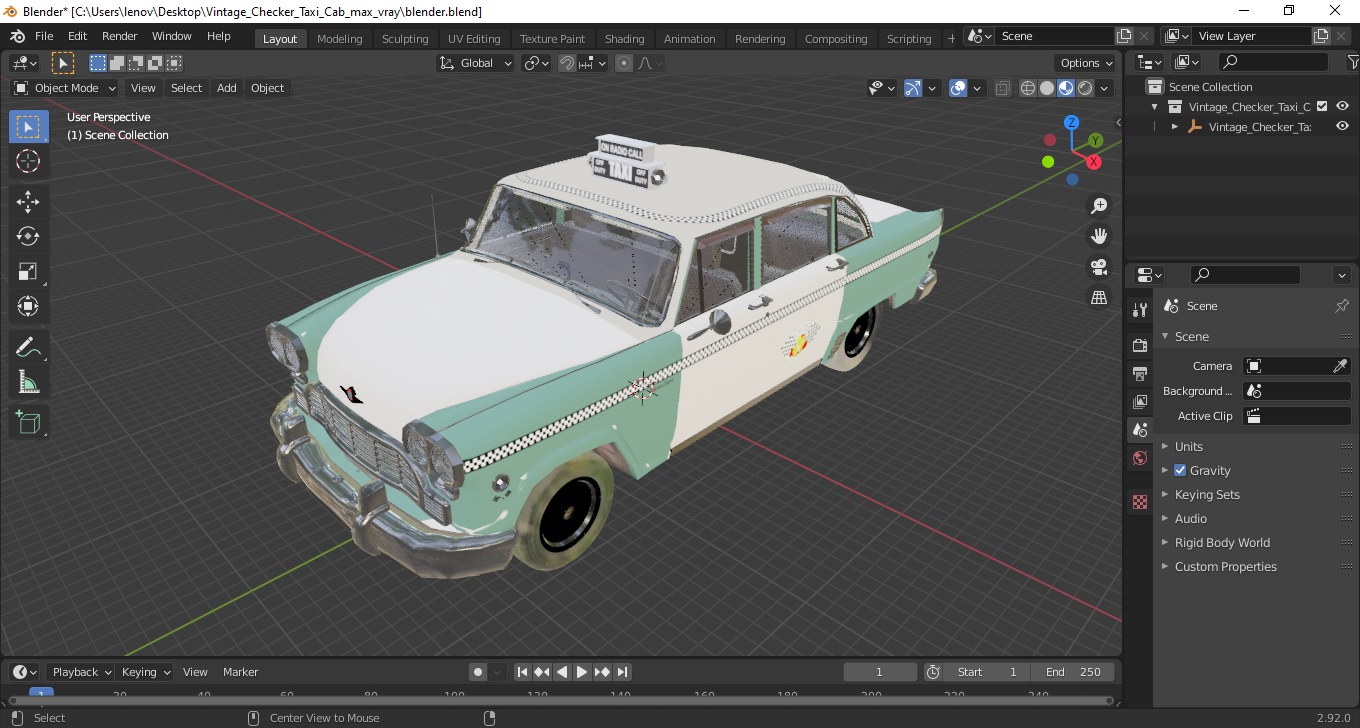1360x728 pixels.
Task: Click the Z axis on navigation gizmo
Action: (1071, 123)
